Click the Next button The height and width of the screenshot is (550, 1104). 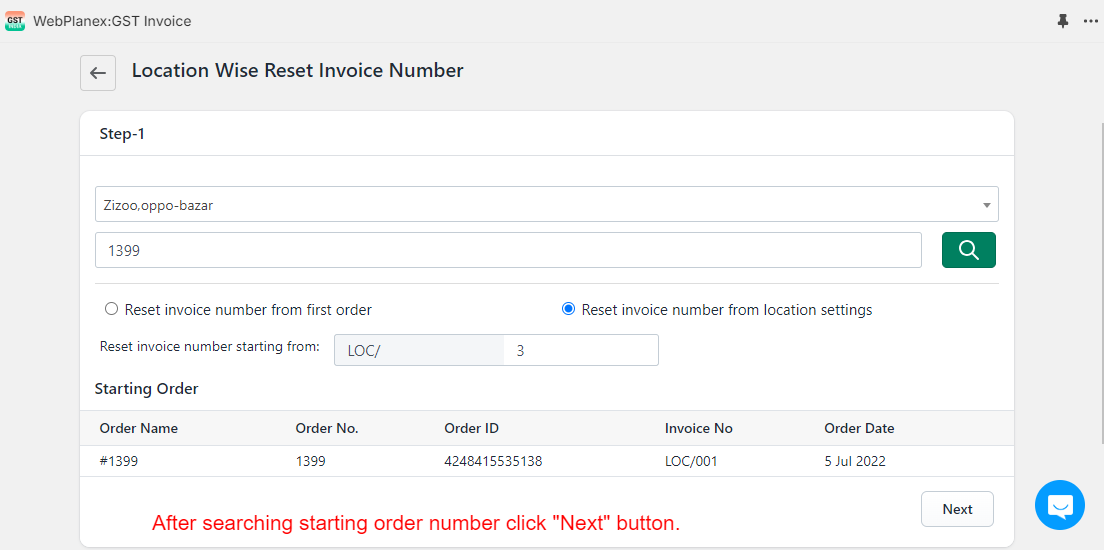958,509
